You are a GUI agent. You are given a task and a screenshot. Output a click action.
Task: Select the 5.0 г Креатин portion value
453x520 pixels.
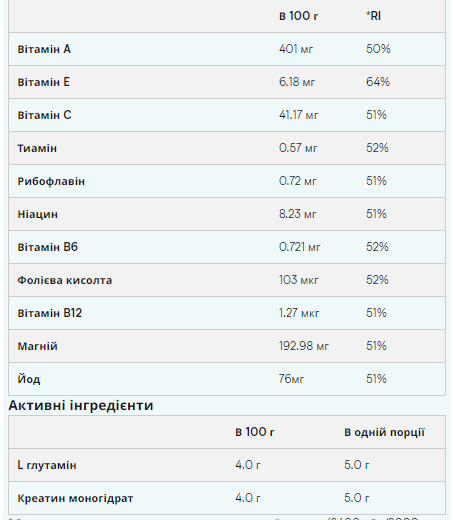(x=357, y=498)
